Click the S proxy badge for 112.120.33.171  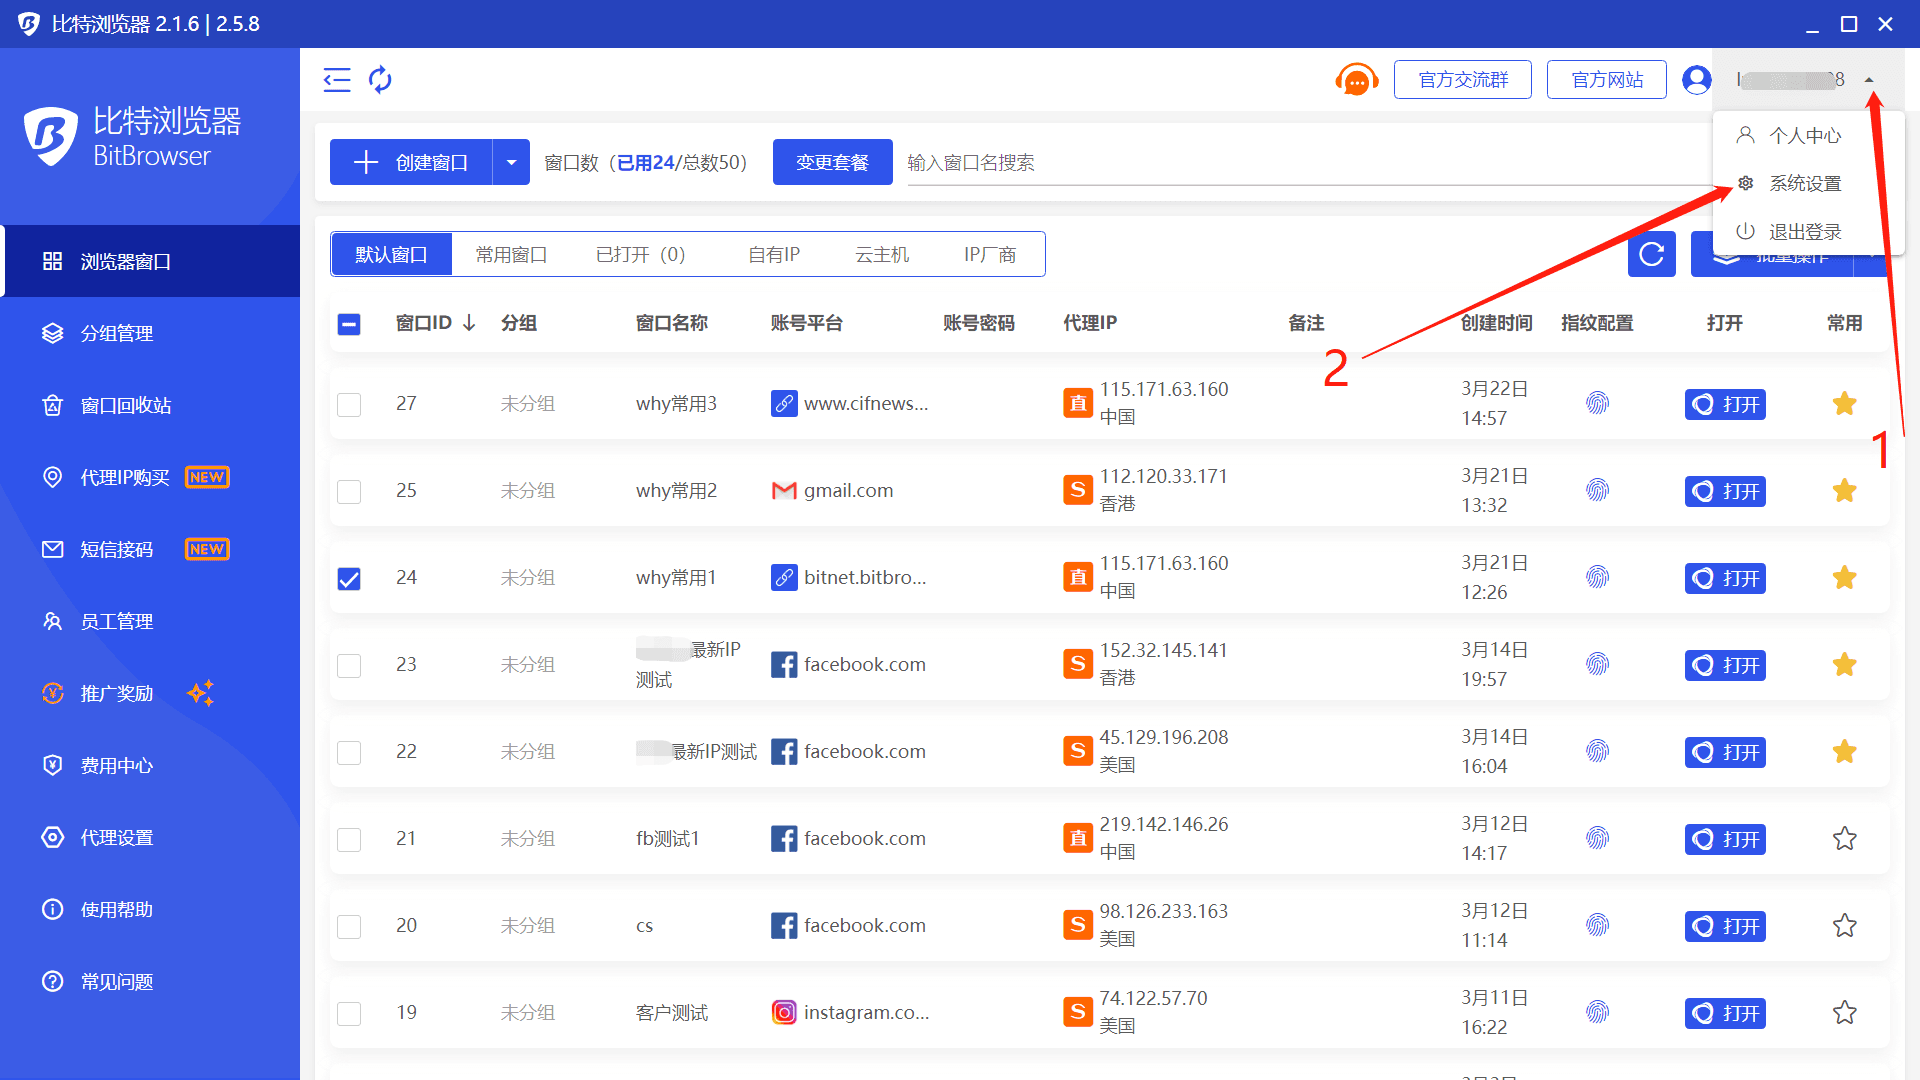tap(1078, 491)
